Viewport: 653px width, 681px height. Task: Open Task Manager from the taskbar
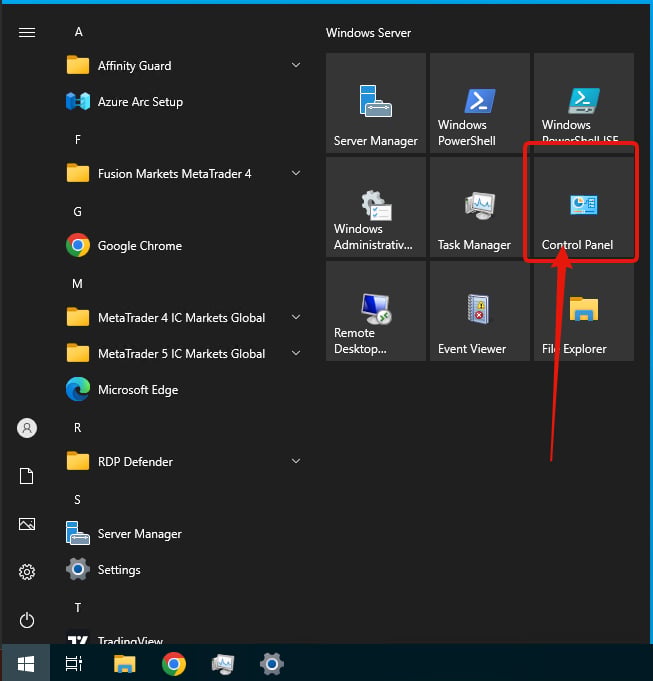pyautogui.click(x=223, y=664)
